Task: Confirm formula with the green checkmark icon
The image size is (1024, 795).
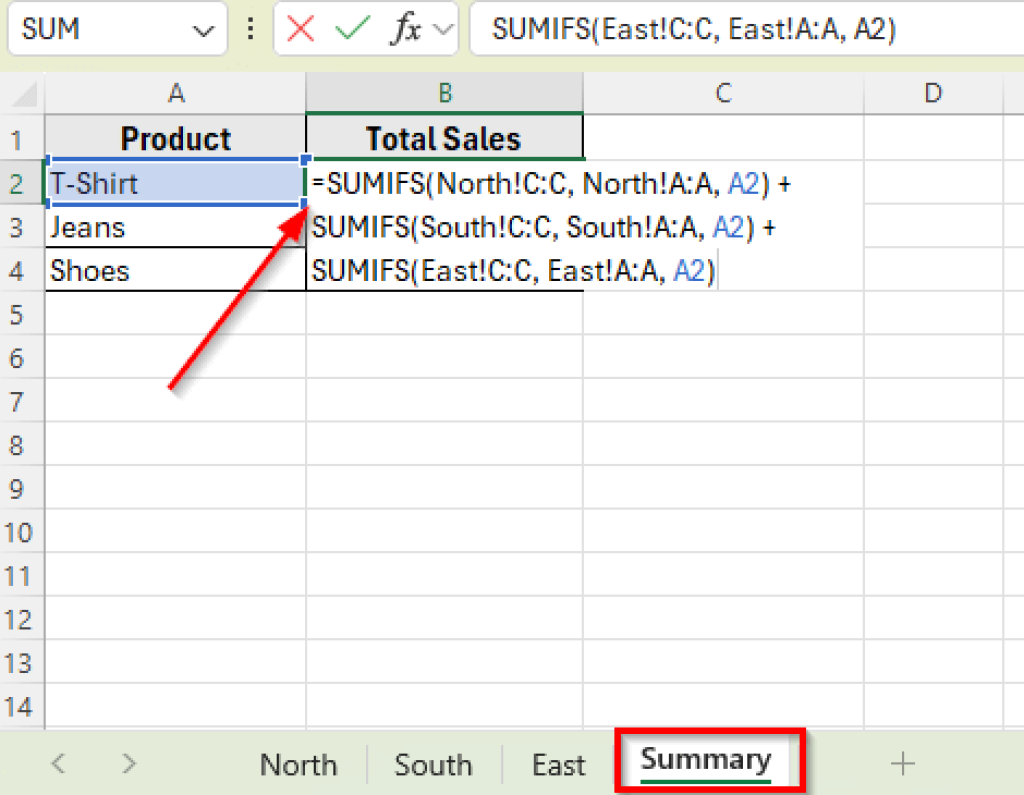Action: (x=350, y=29)
